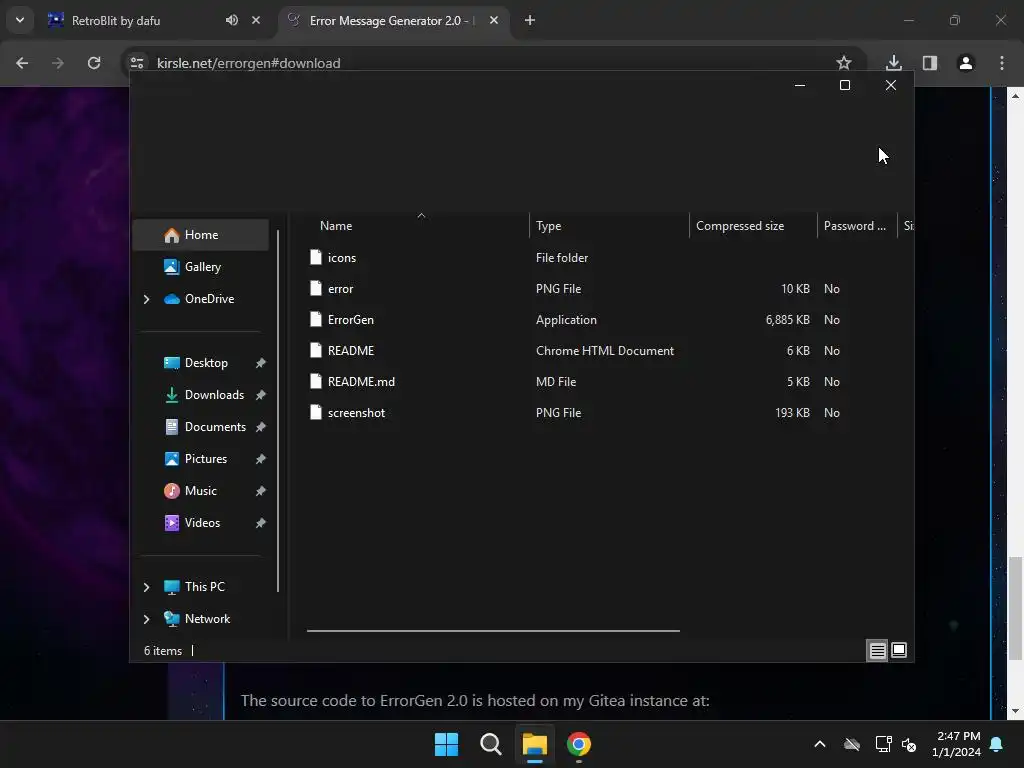Maximize the File Explorer window
Screen dimensions: 1024x768
(x=844, y=86)
